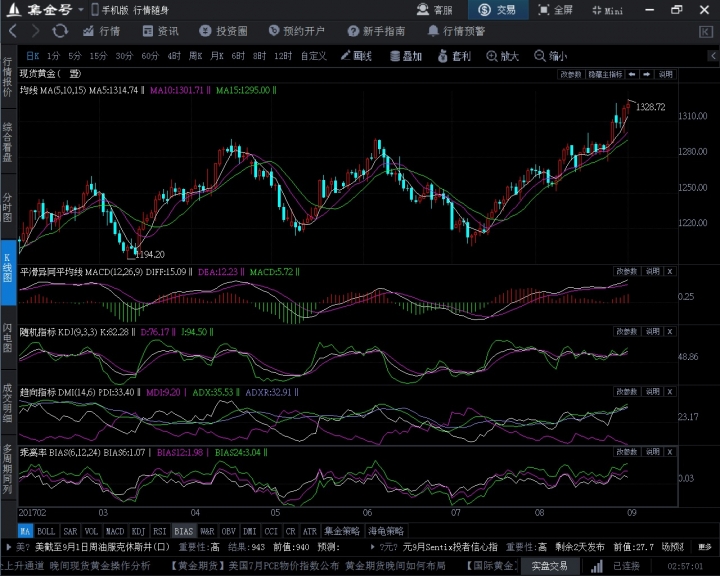
Task: Click the 交易 trade button at top
Action: tap(497, 10)
